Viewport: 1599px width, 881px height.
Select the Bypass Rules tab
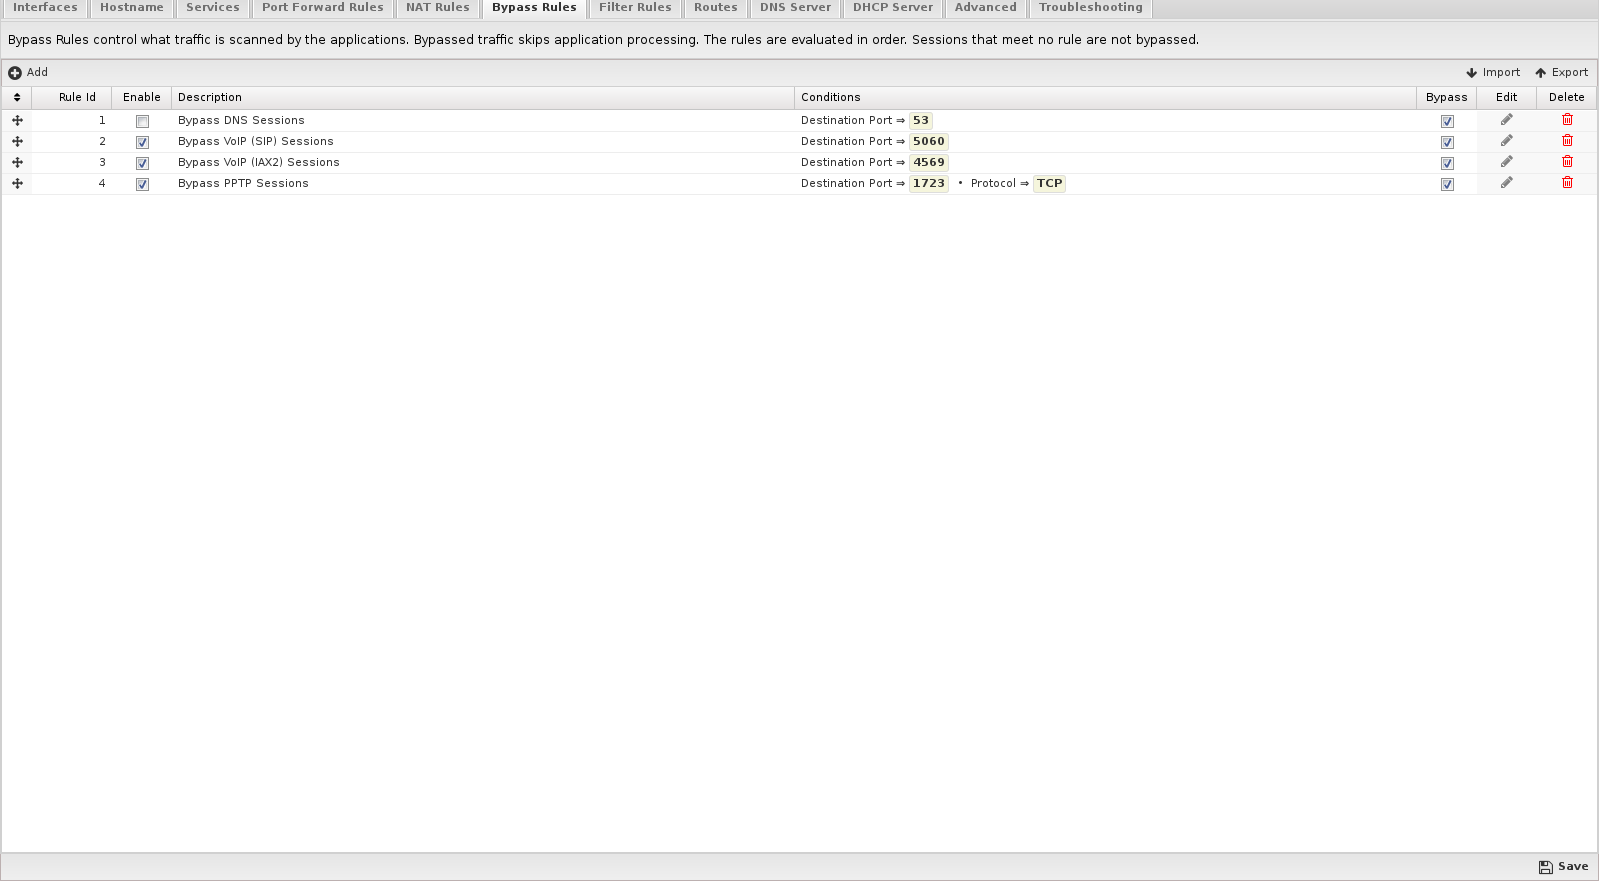[534, 8]
